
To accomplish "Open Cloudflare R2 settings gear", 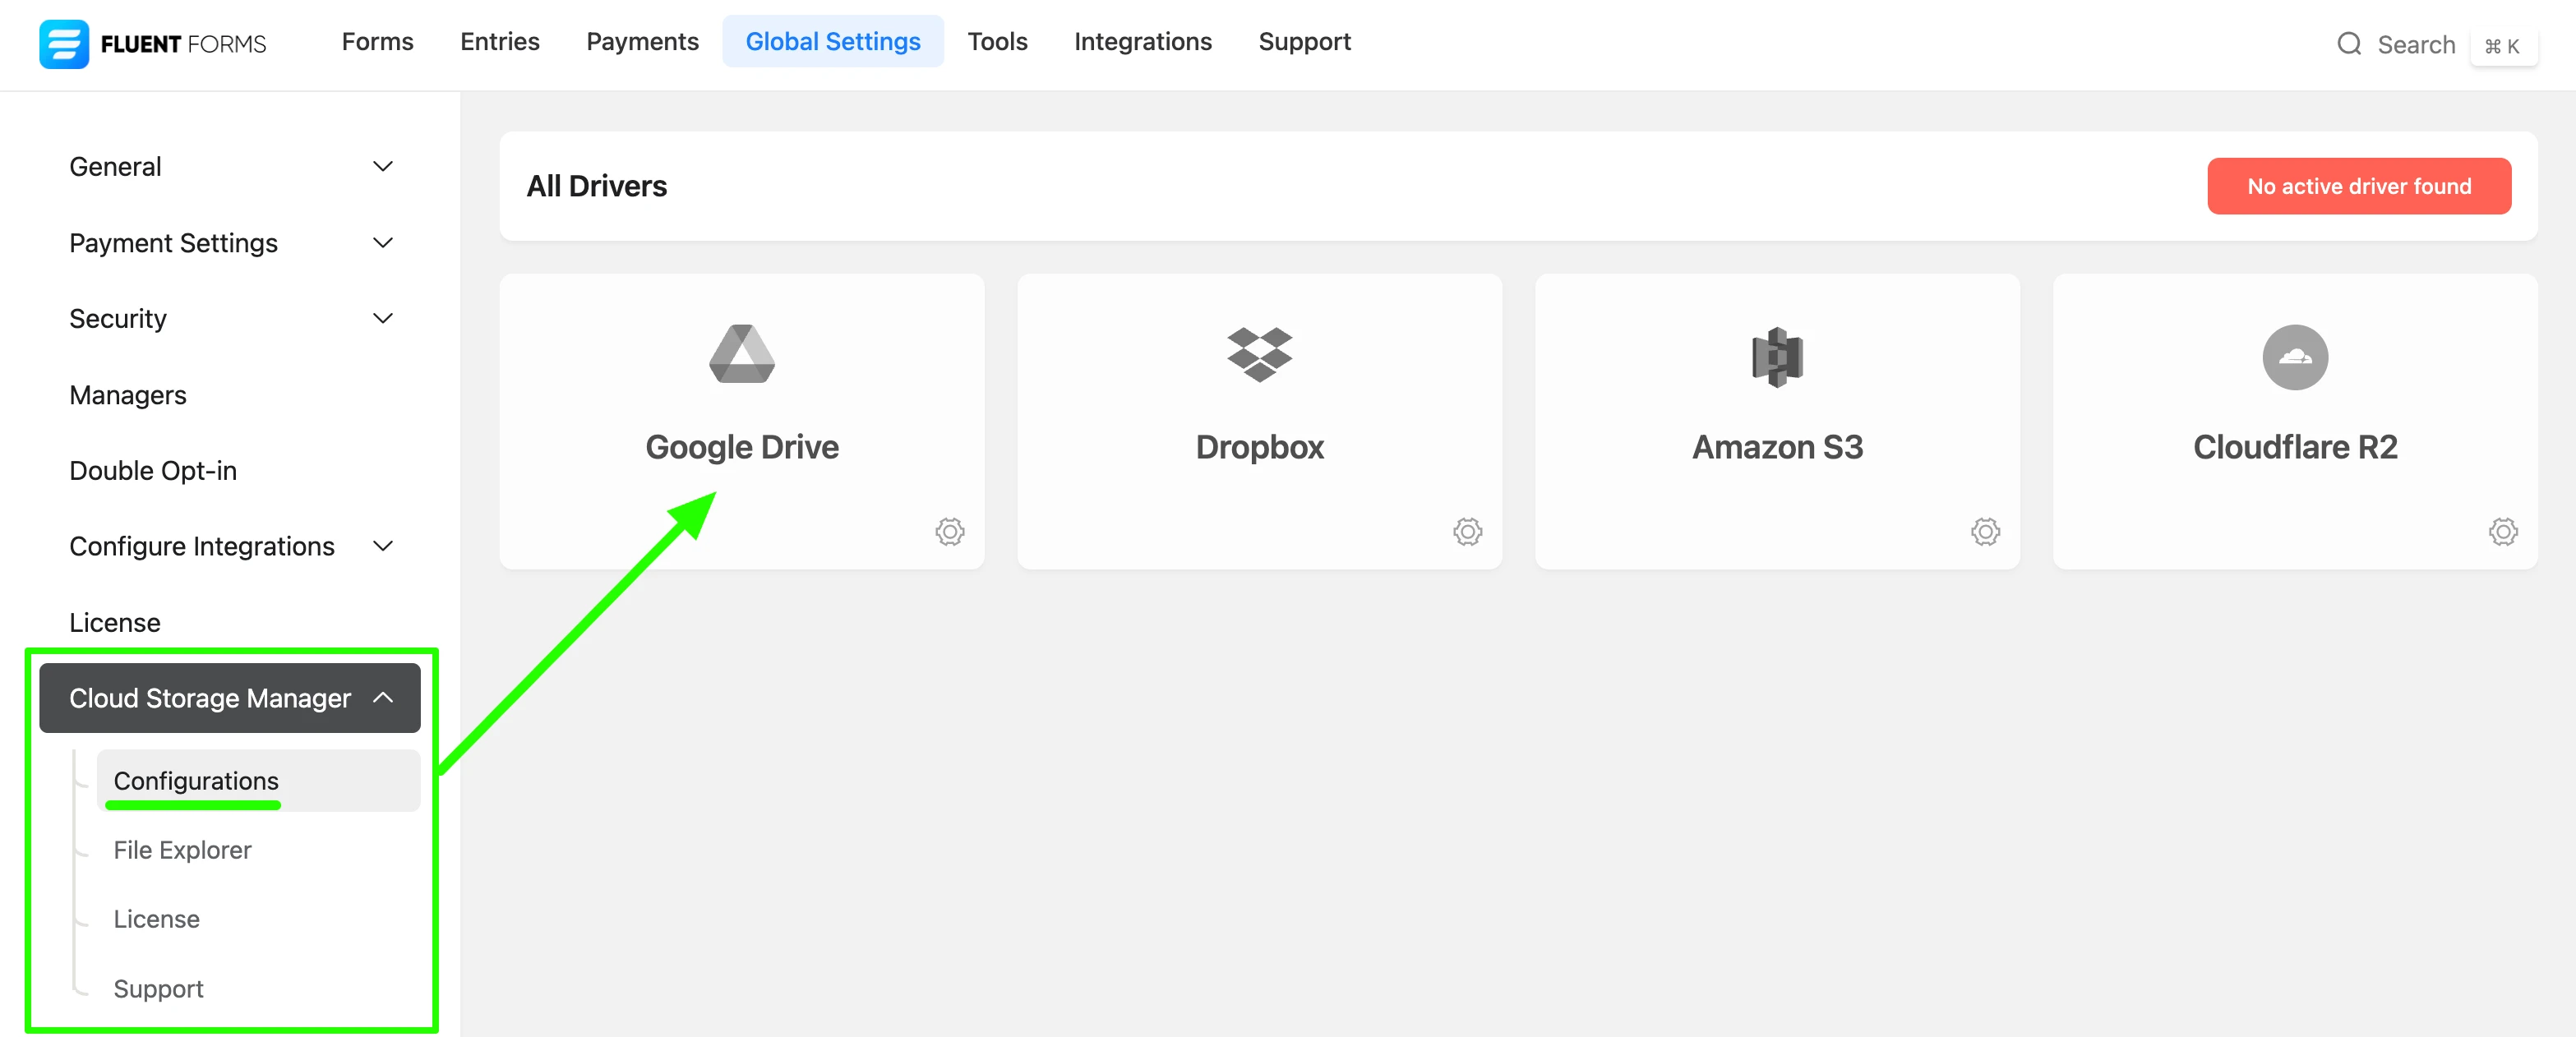I will pos(2503,532).
